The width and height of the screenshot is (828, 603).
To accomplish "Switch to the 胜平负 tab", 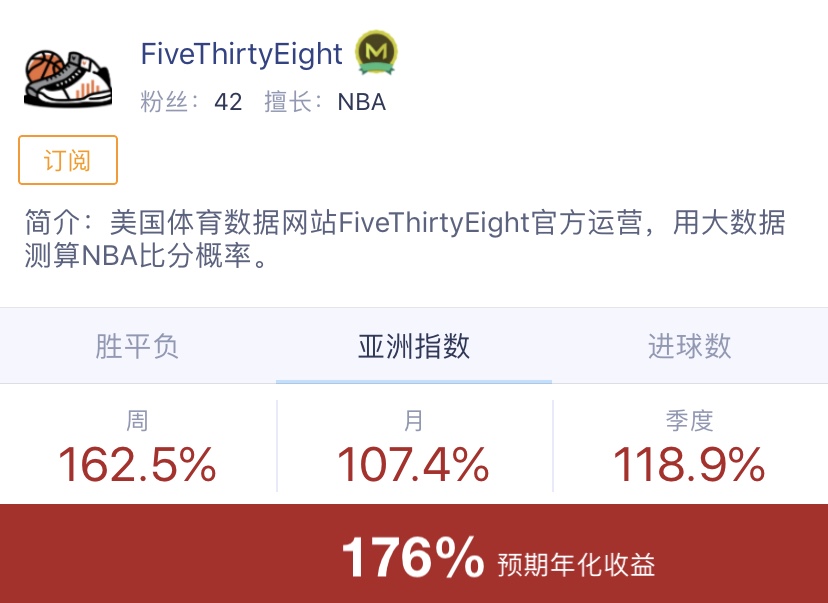I will coord(137,346).
